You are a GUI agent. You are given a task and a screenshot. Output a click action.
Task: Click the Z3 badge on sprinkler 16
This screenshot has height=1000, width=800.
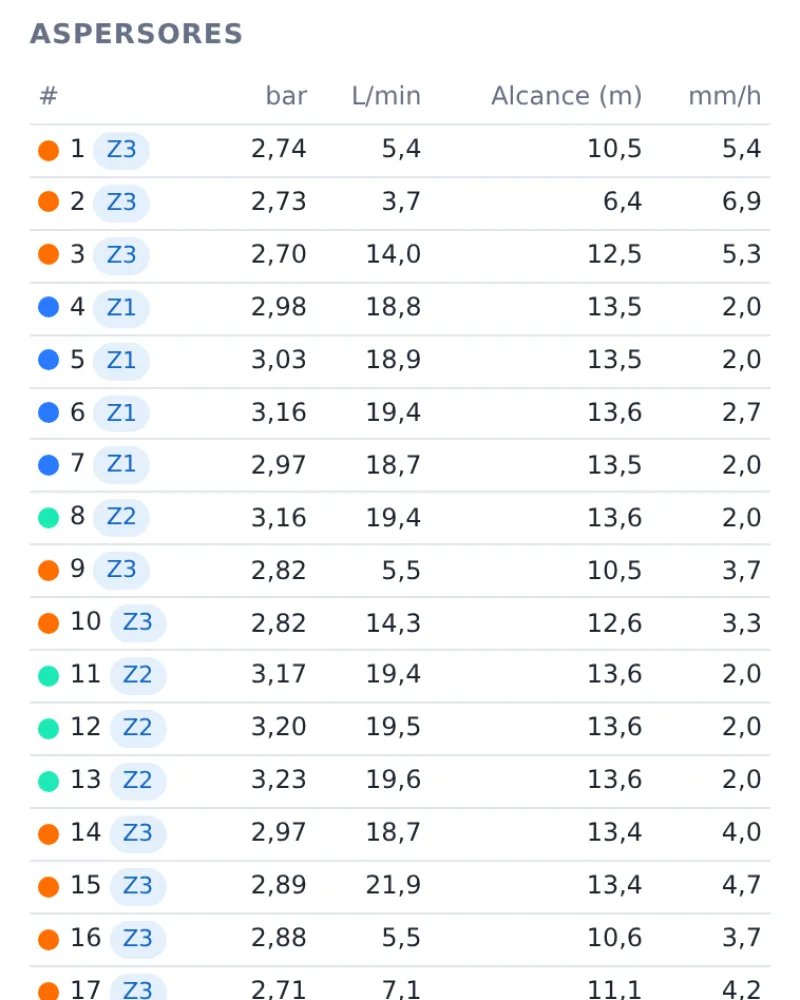(x=138, y=939)
